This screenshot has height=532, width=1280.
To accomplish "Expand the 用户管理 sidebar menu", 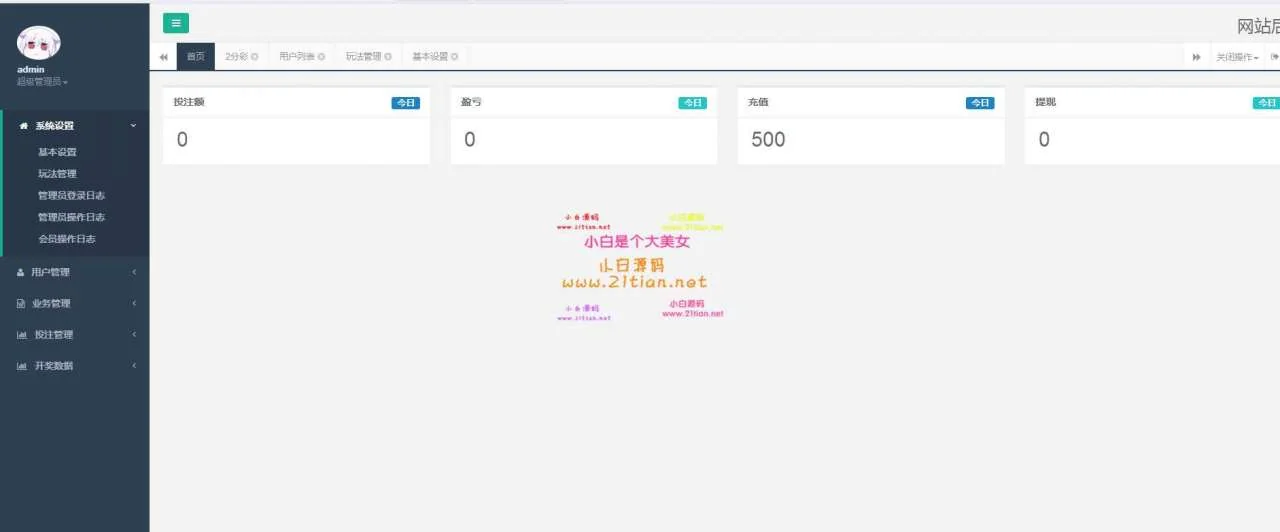I will pyautogui.click(x=75, y=272).
